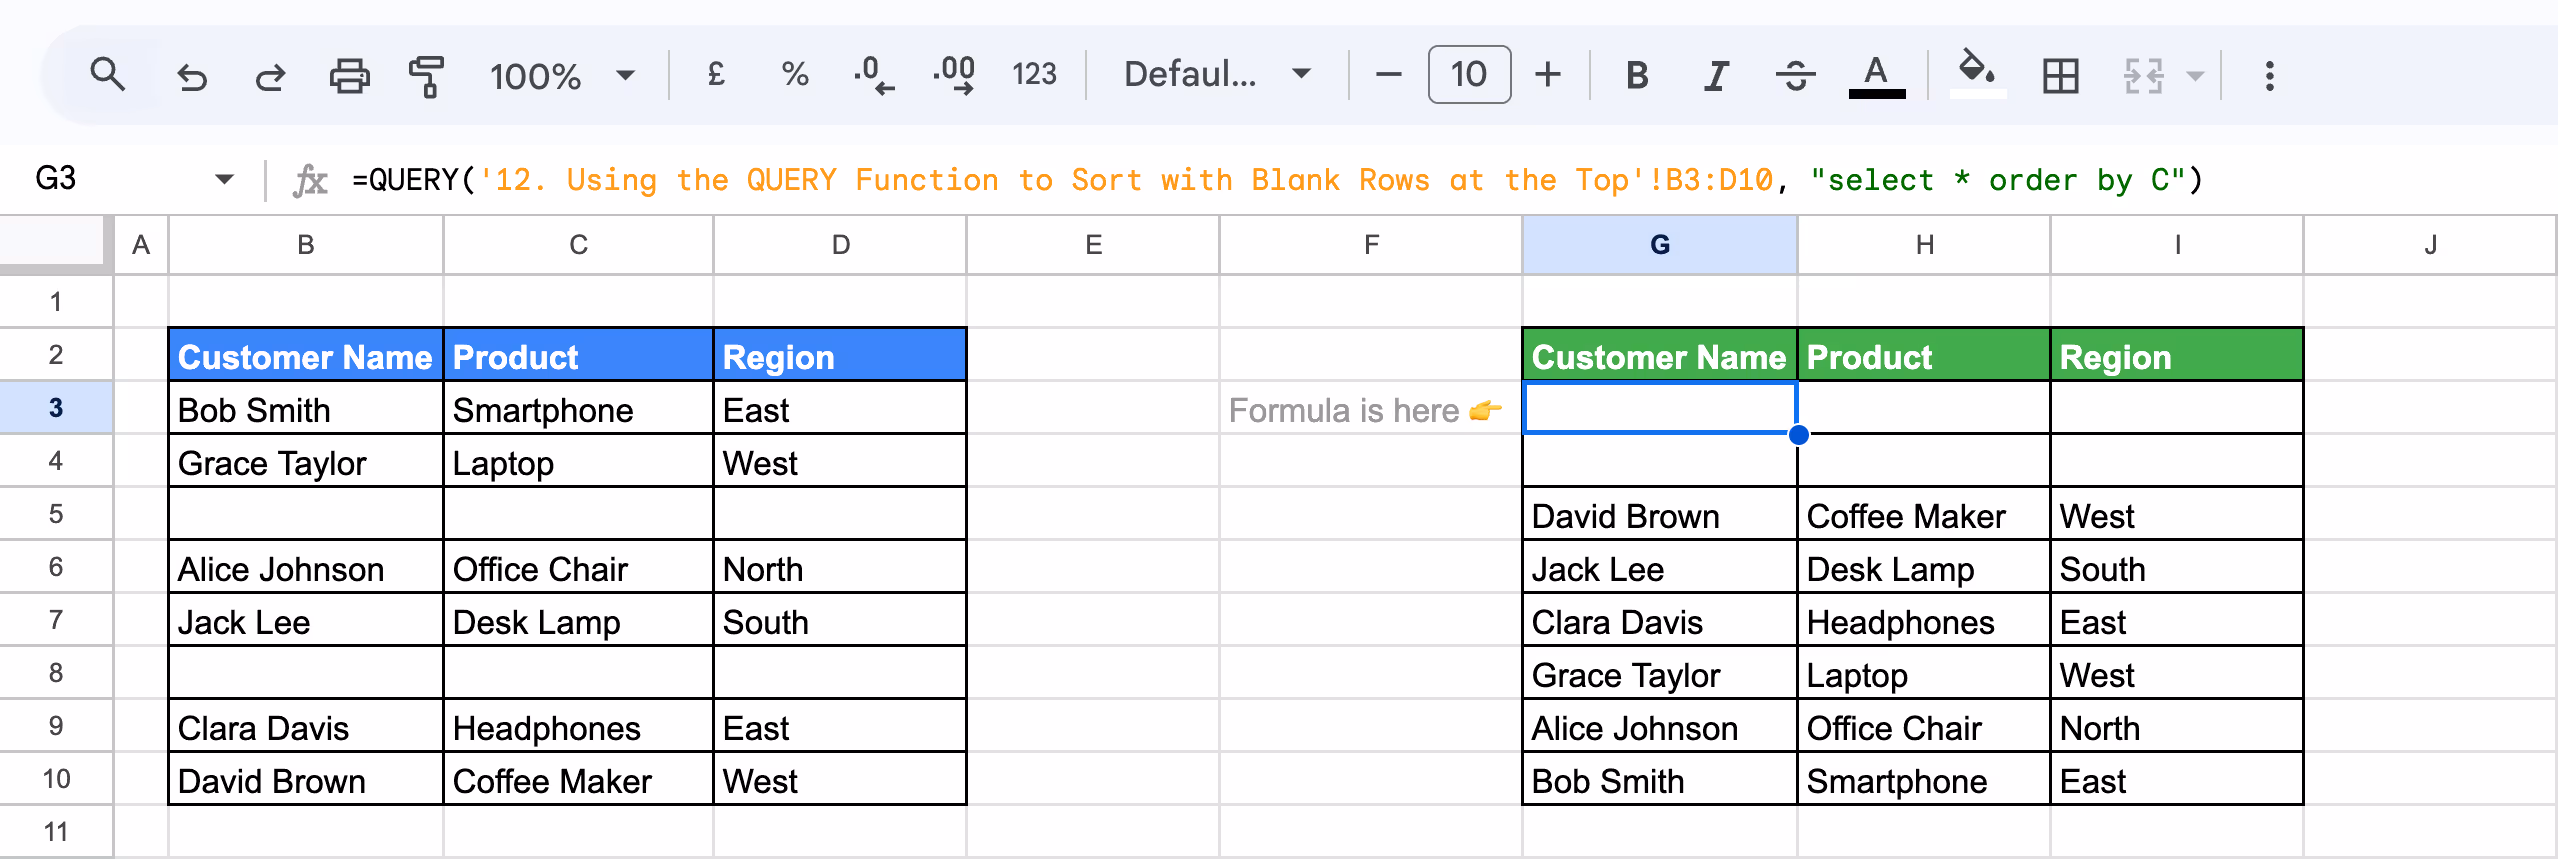Select row 8 header
The height and width of the screenshot is (859, 2558).
[x=56, y=672]
